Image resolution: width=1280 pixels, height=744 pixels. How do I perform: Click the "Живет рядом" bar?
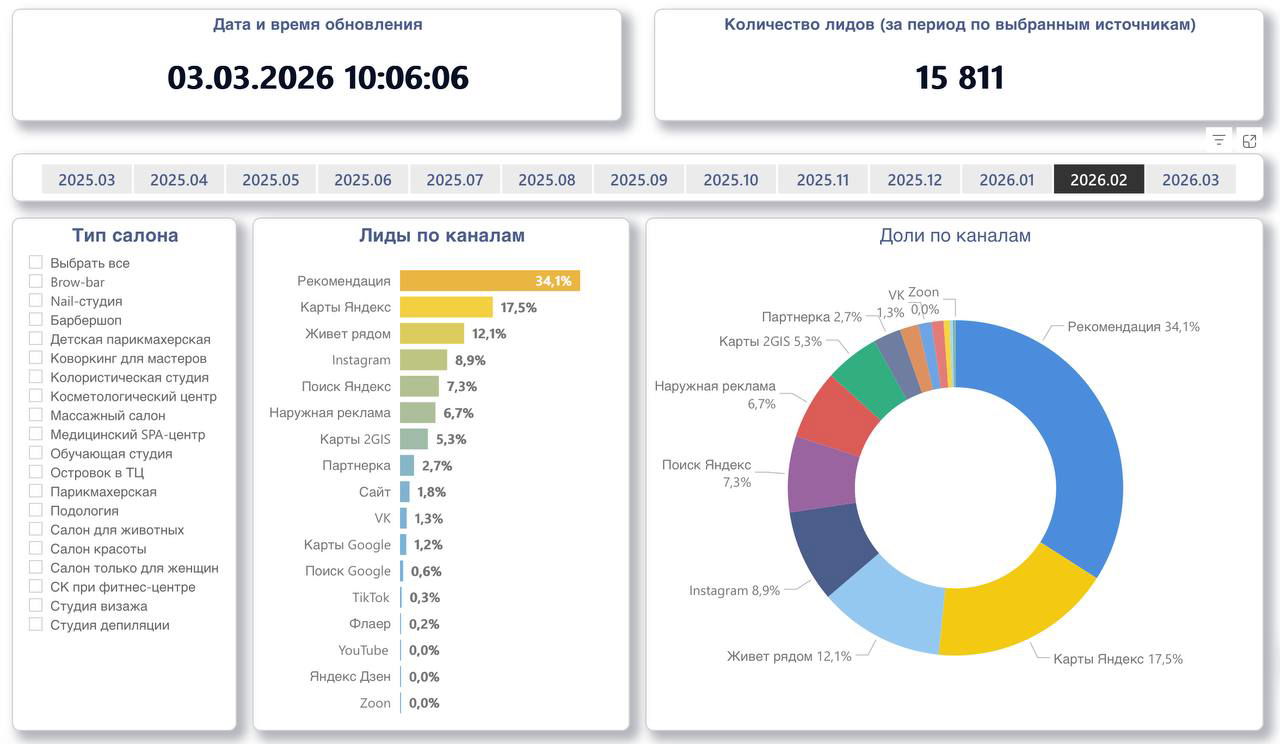pyautogui.click(x=432, y=333)
